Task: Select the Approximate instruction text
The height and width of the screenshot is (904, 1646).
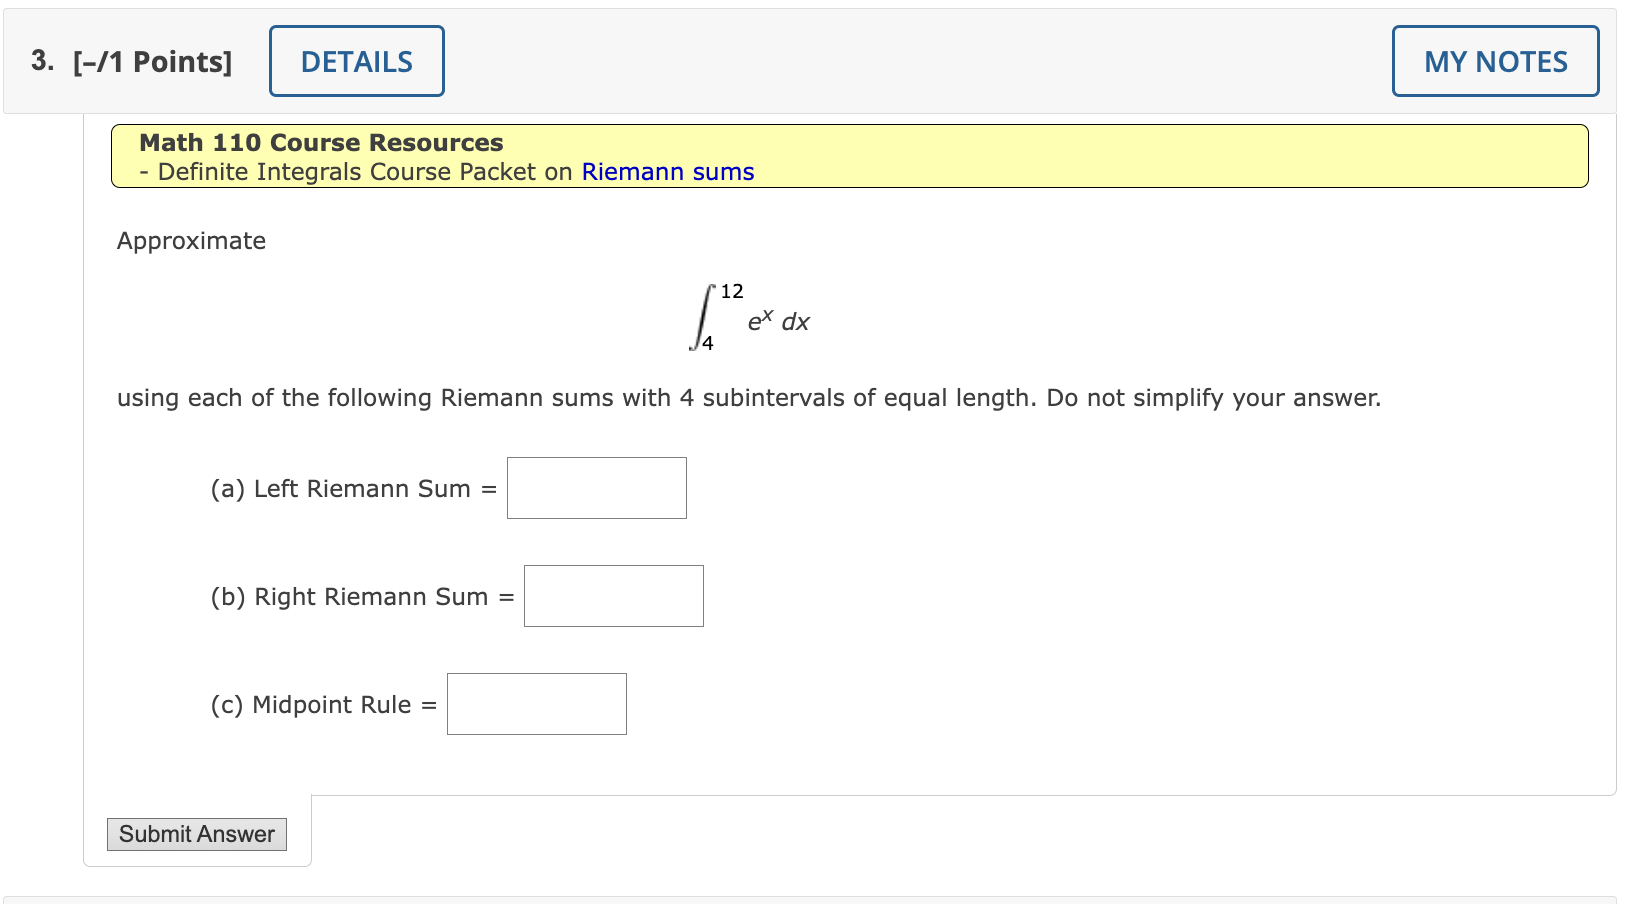Action: [x=190, y=240]
